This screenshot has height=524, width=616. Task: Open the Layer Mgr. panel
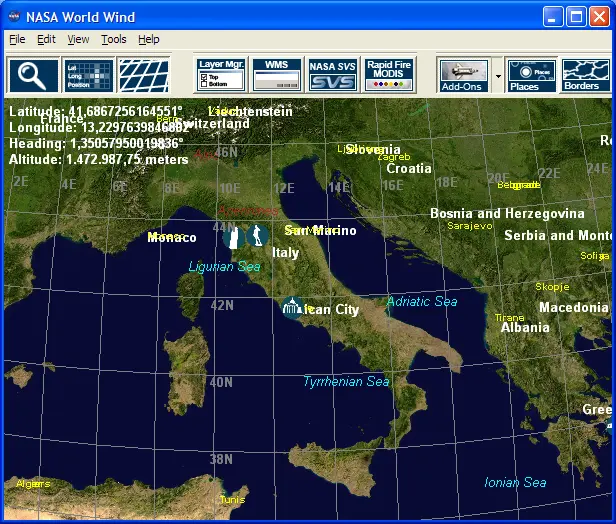tap(222, 75)
